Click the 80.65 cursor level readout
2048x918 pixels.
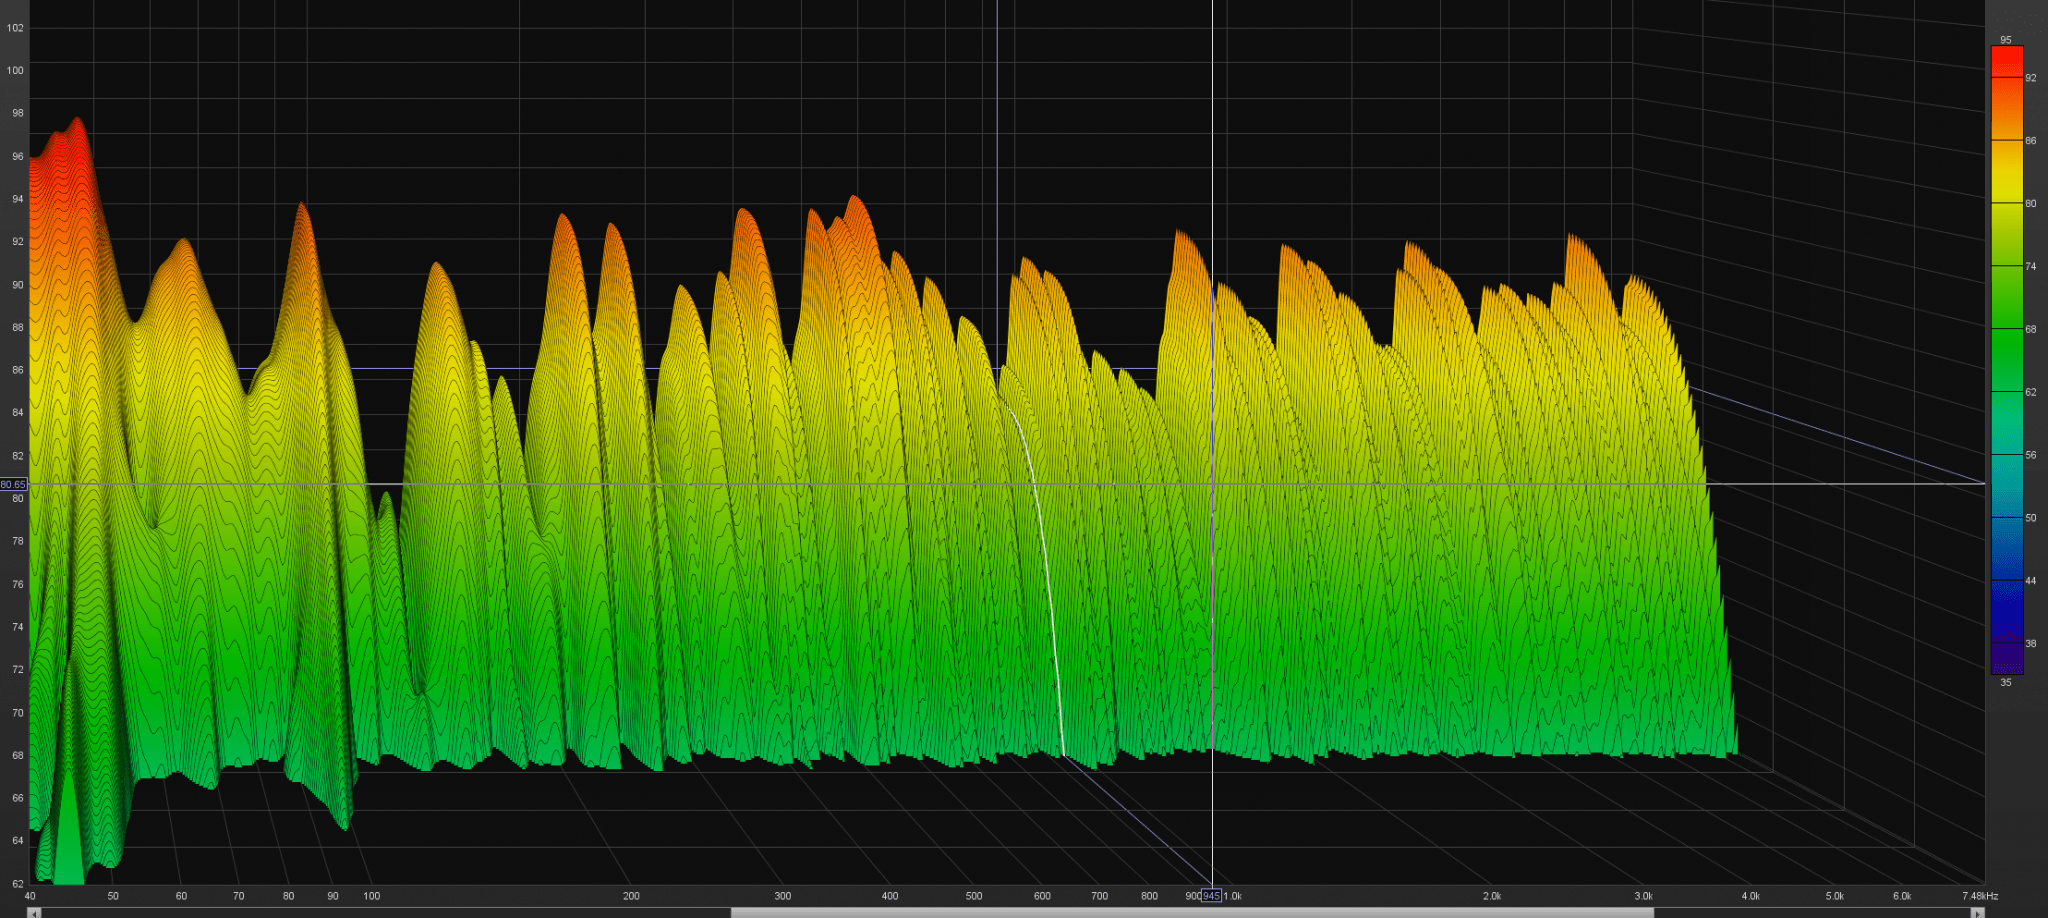13,485
